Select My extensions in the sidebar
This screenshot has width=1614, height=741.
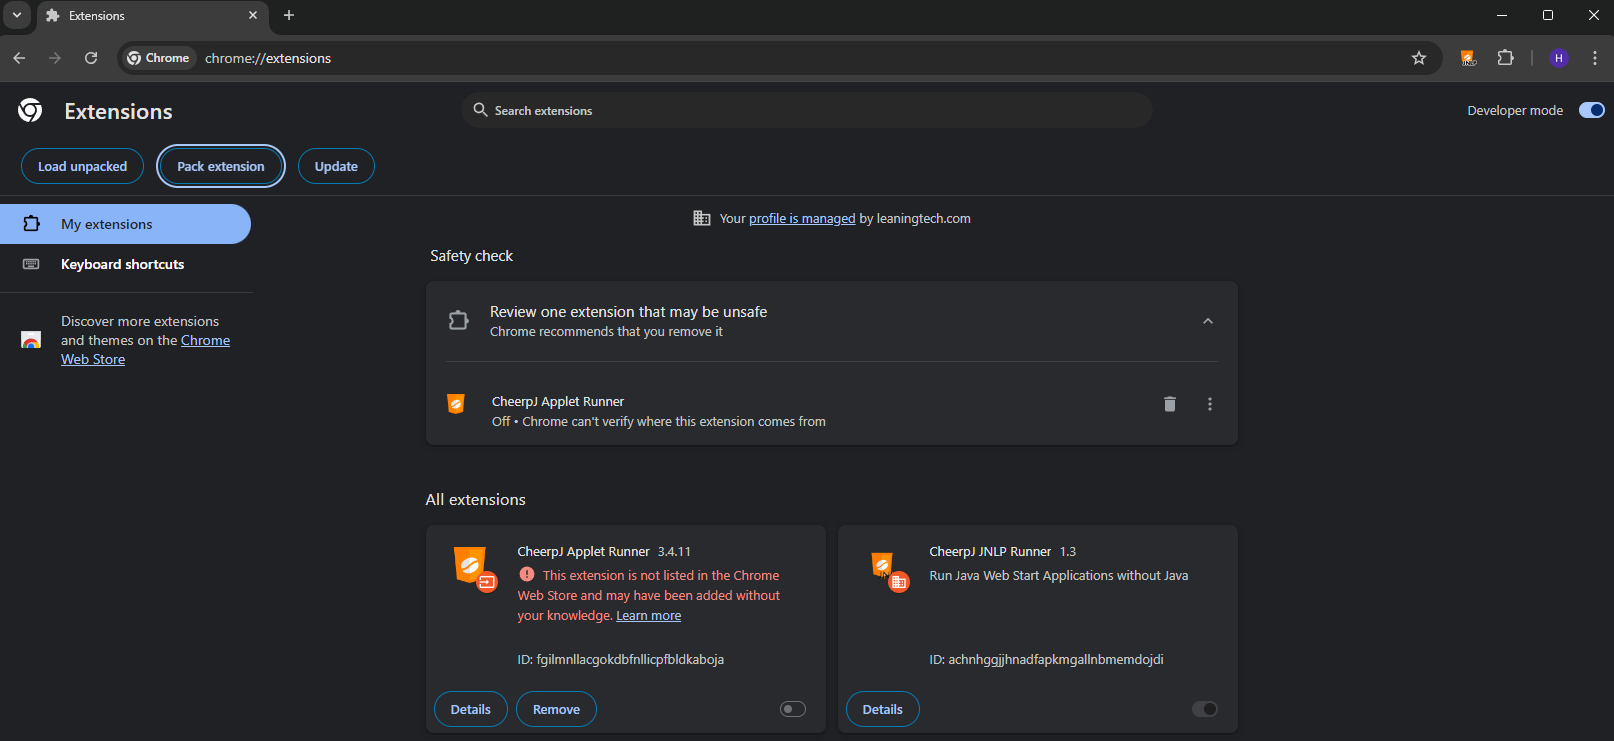click(106, 224)
